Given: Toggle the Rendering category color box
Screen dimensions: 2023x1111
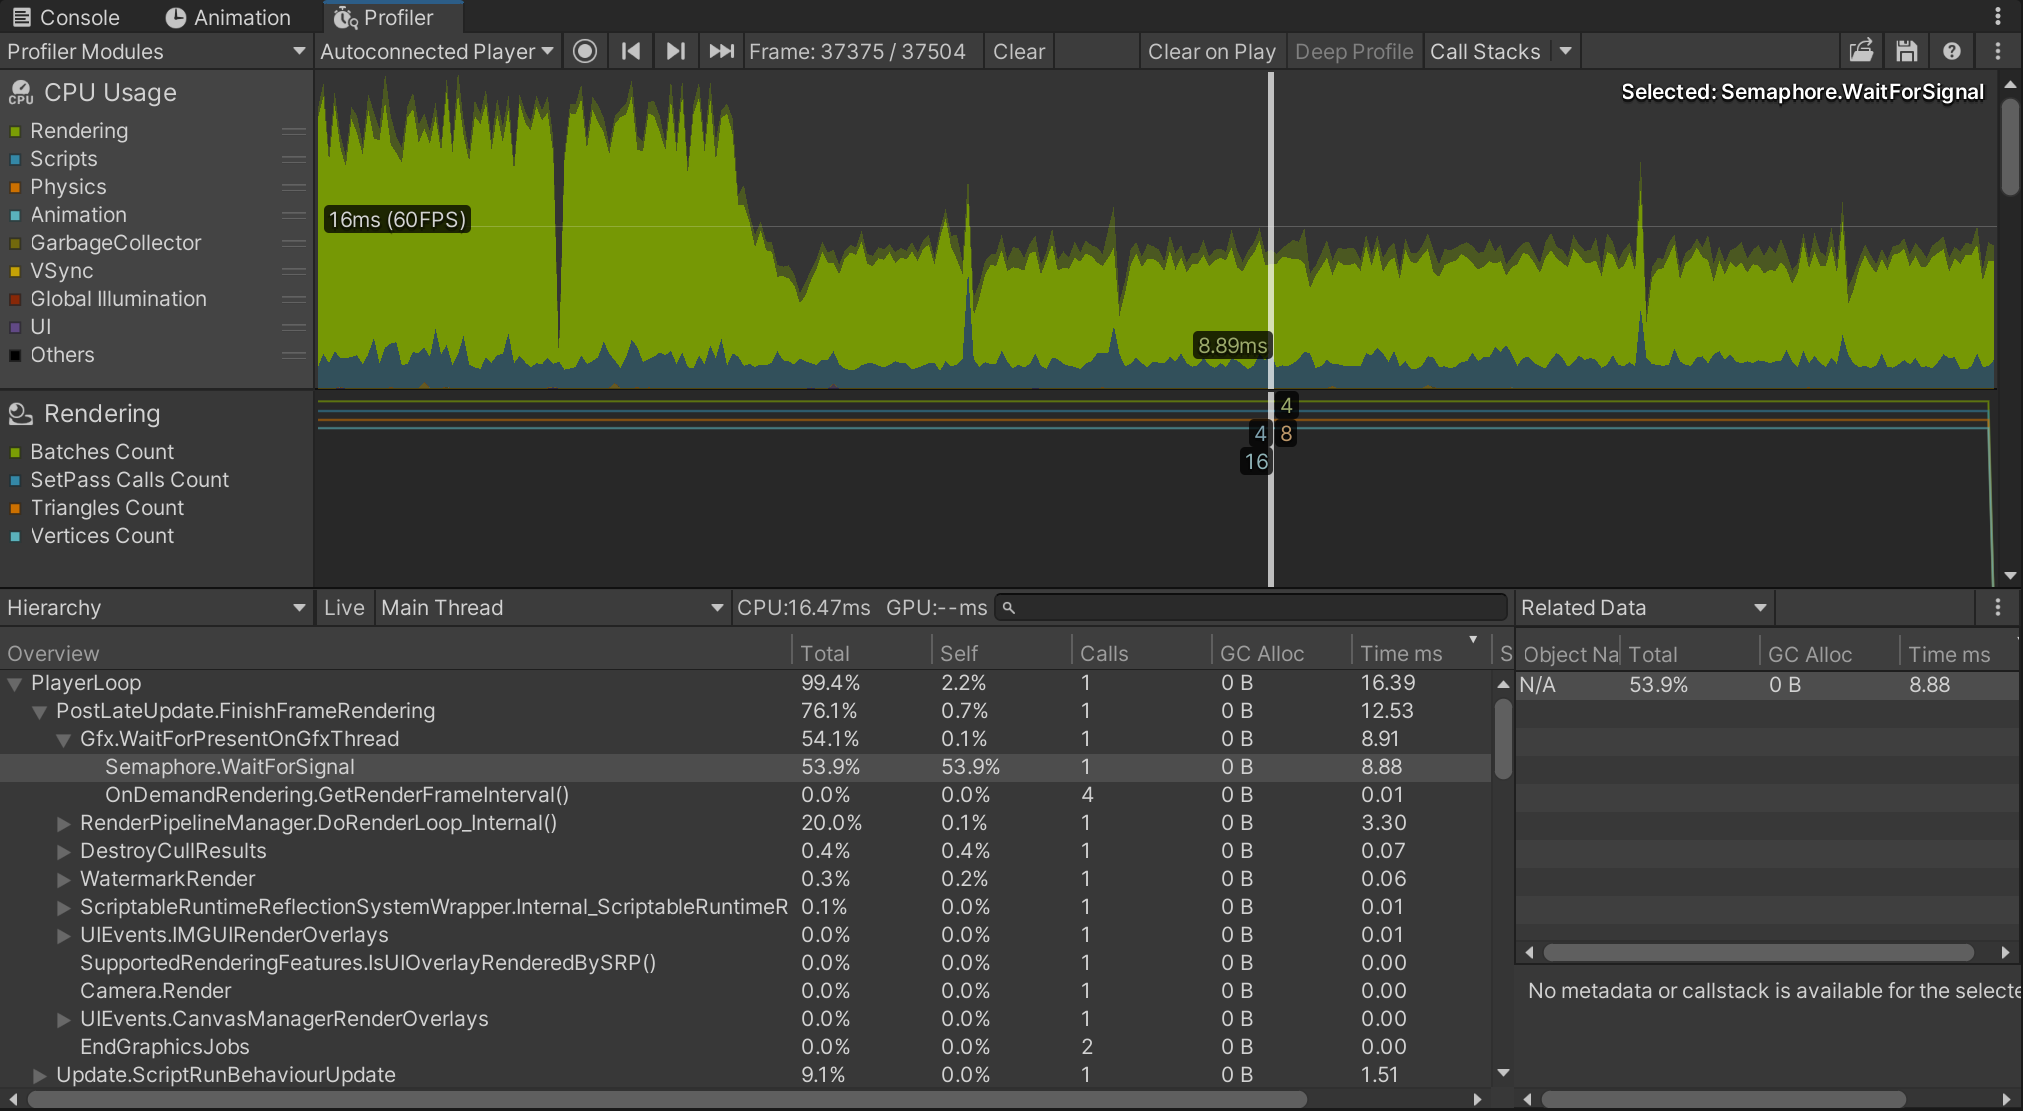Looking at the screenshot, I should tap(15, 131).
